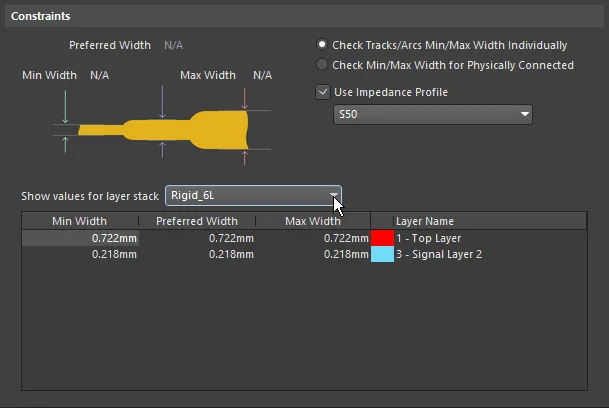Click the Preferred Width column header

coord(197,221)
